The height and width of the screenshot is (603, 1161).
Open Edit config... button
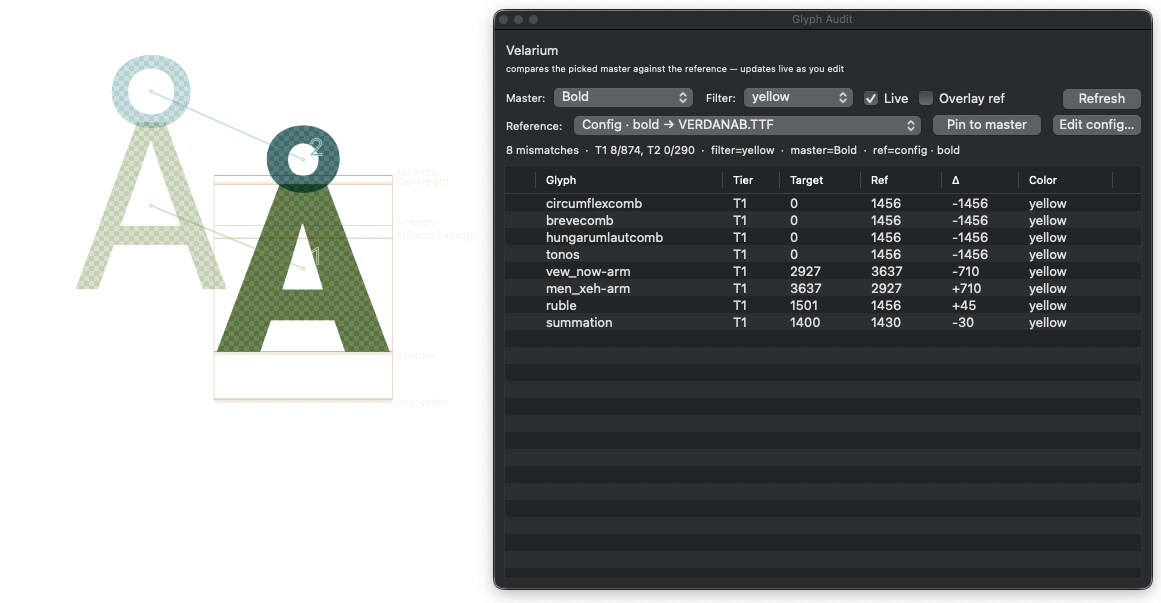click(x=1096, y=124)
